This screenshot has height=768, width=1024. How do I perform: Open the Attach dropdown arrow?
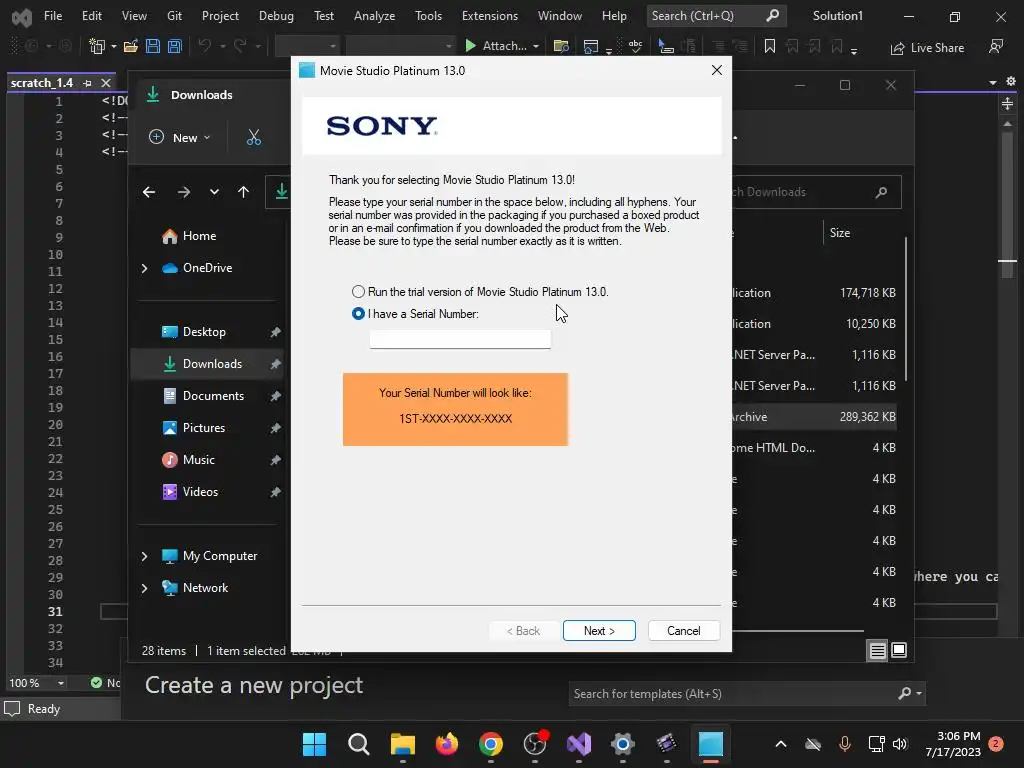coord(536,46)
